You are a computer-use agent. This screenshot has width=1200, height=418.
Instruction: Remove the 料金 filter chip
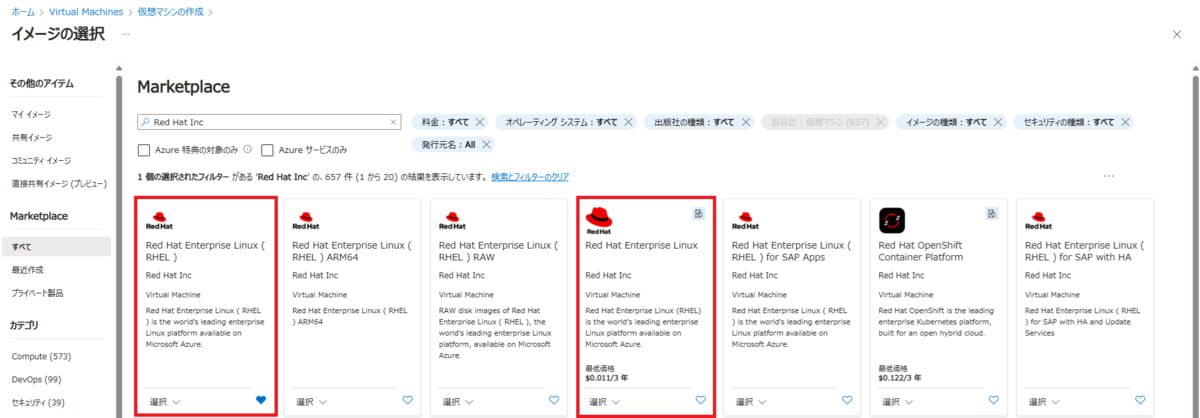coord(480,122)
